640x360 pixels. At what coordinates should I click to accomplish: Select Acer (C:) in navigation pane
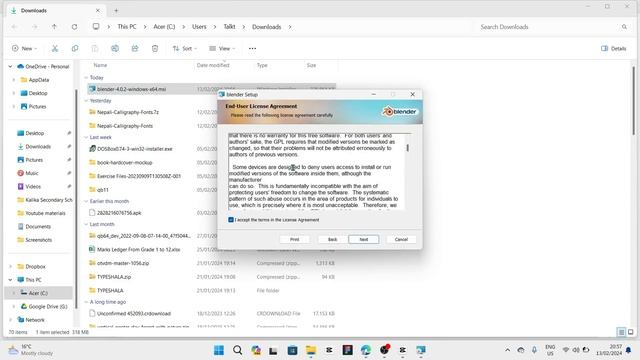coord(38,293)
